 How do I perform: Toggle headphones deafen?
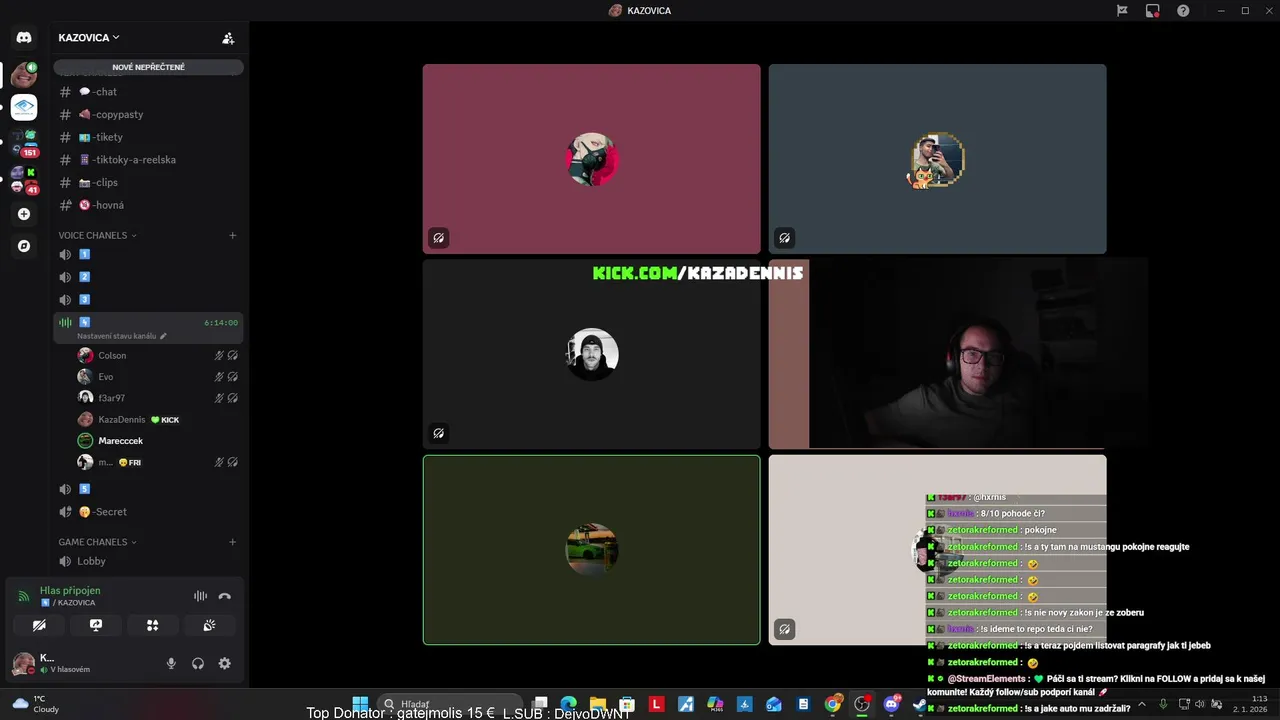point(198,663)
